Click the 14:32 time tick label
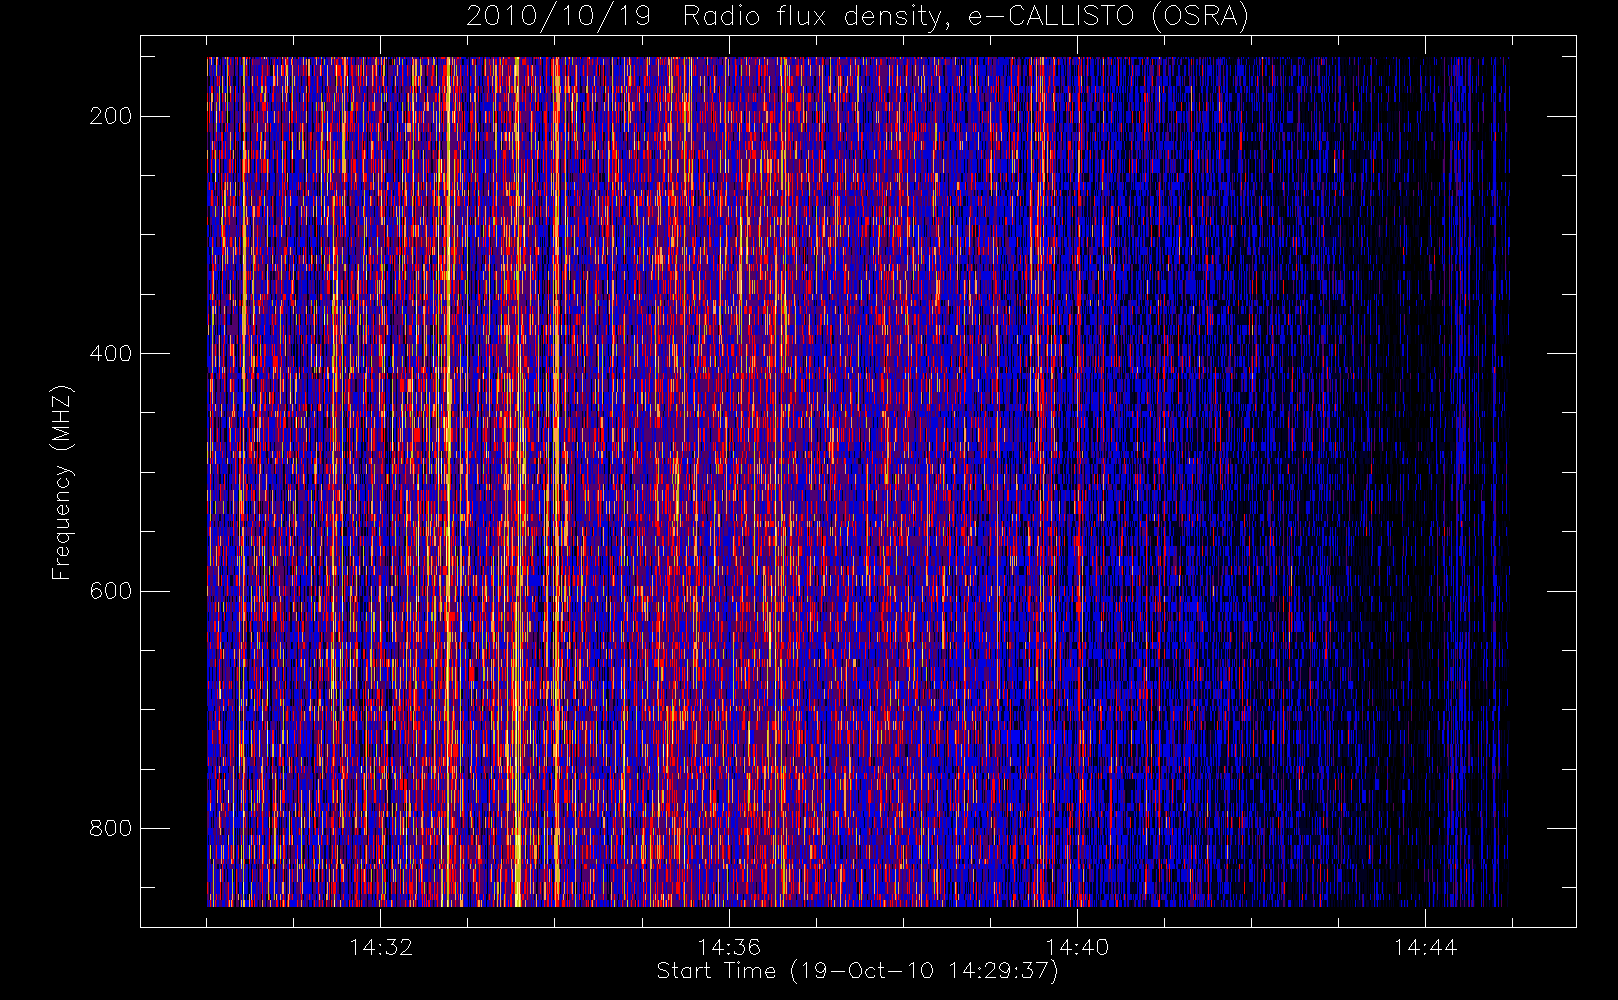This screenshot has height=1000, width=1618. 381,947
